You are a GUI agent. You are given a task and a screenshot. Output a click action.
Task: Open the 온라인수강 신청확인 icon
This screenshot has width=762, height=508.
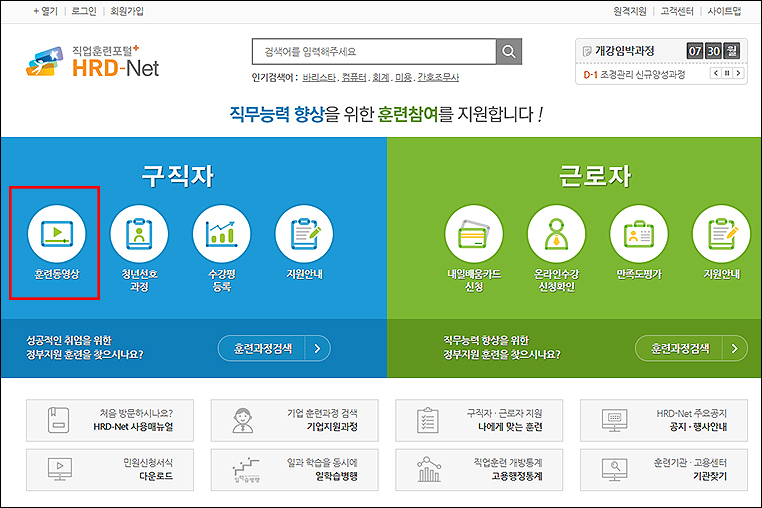(x=556, y=234)
